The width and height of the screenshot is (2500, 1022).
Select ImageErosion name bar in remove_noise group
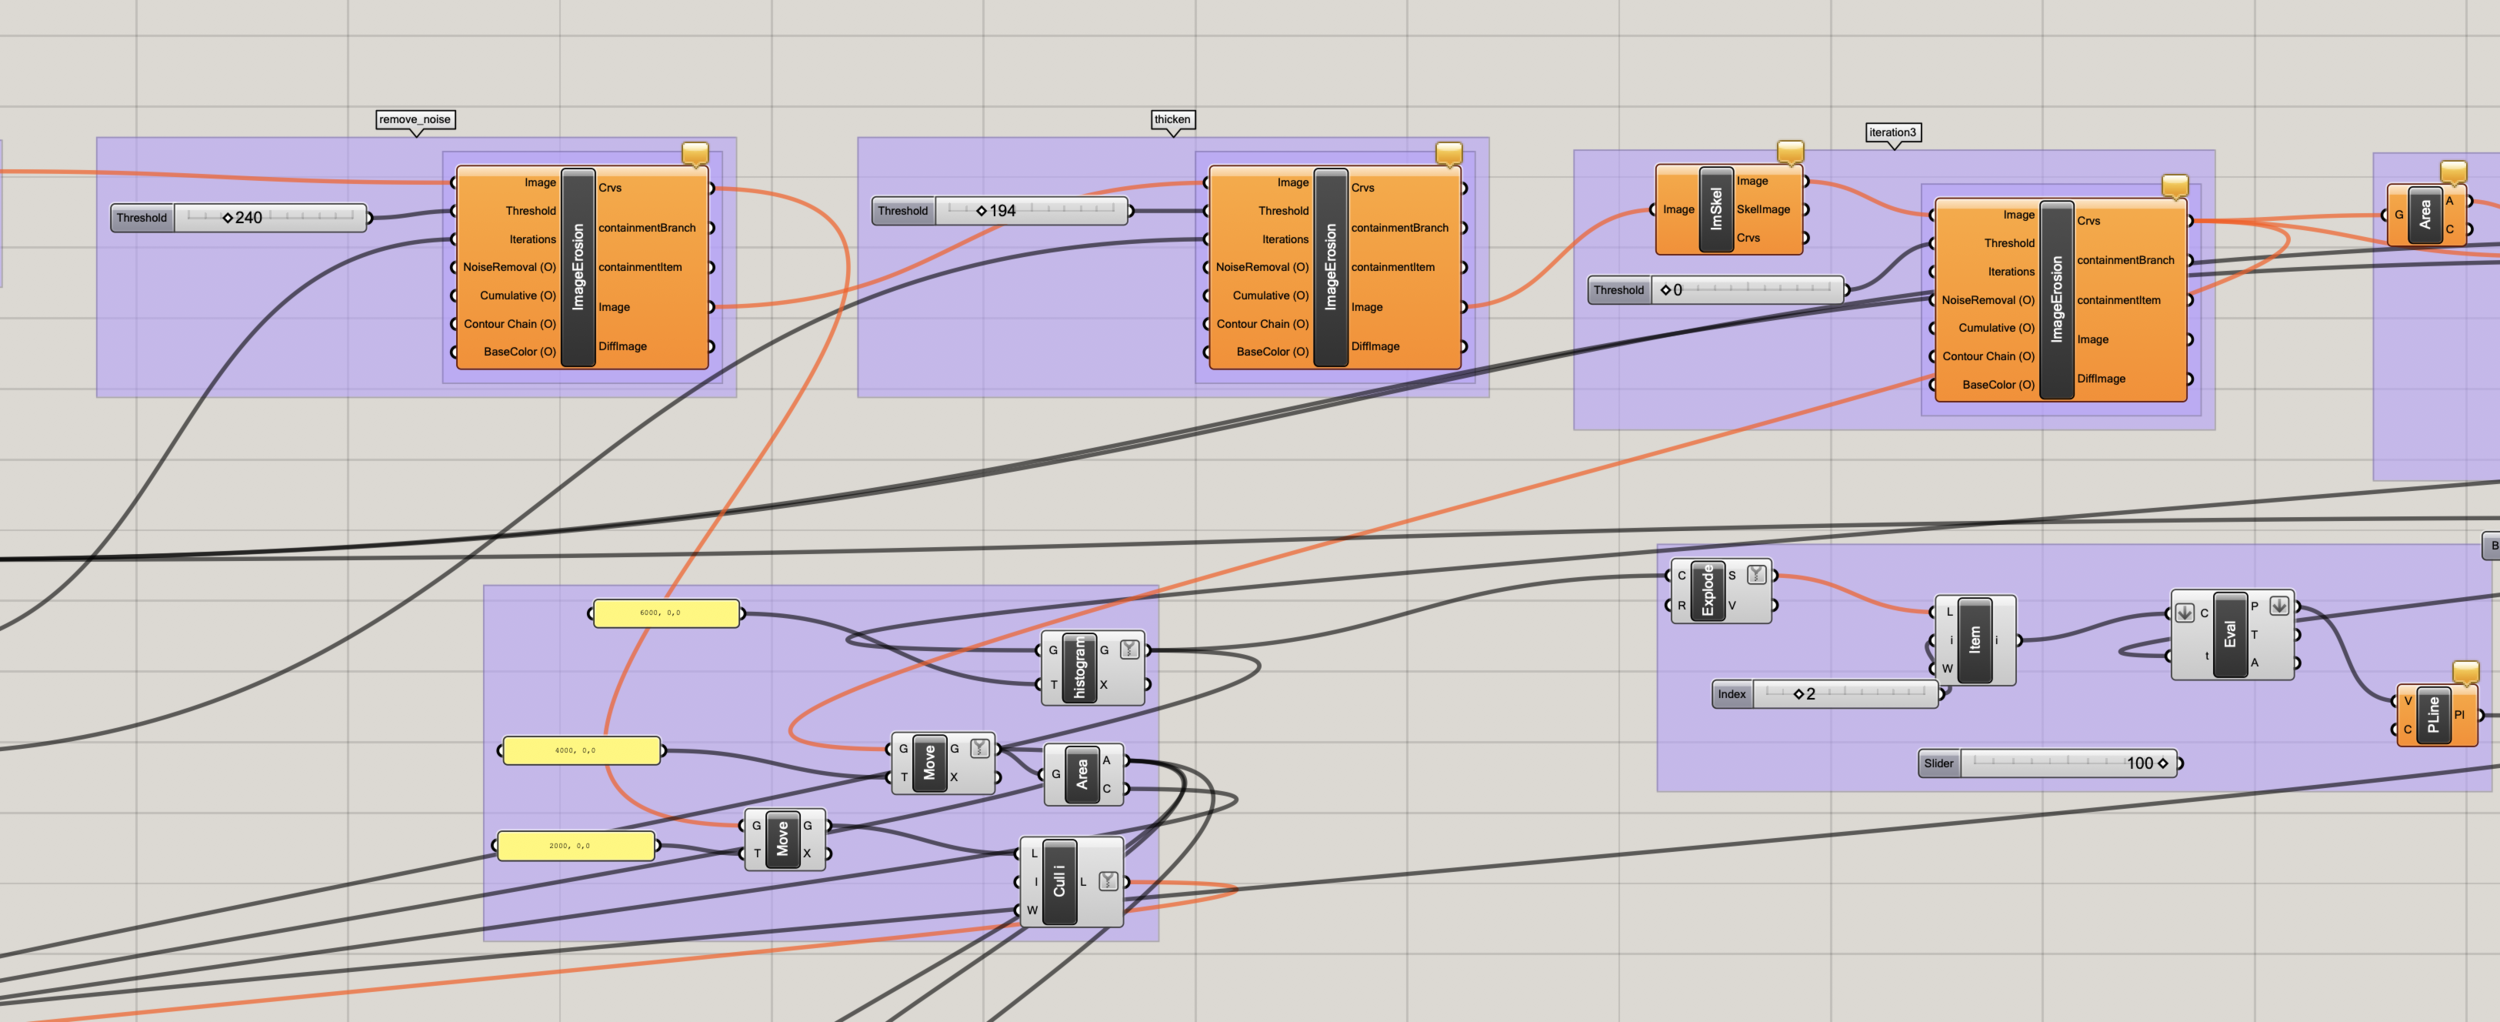[x=578, y=267]
